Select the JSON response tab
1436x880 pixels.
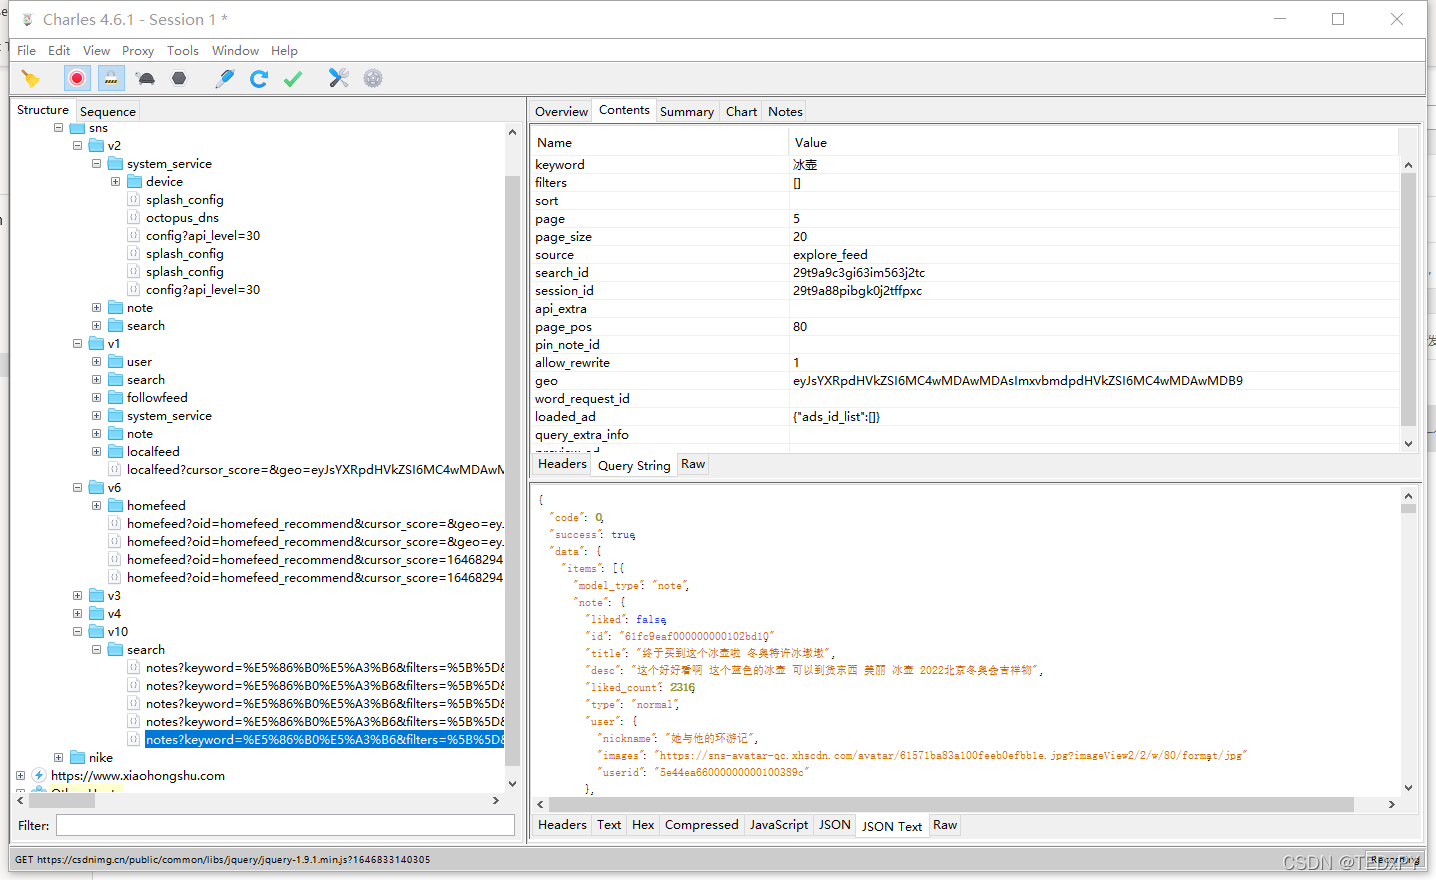coord(834,825)
